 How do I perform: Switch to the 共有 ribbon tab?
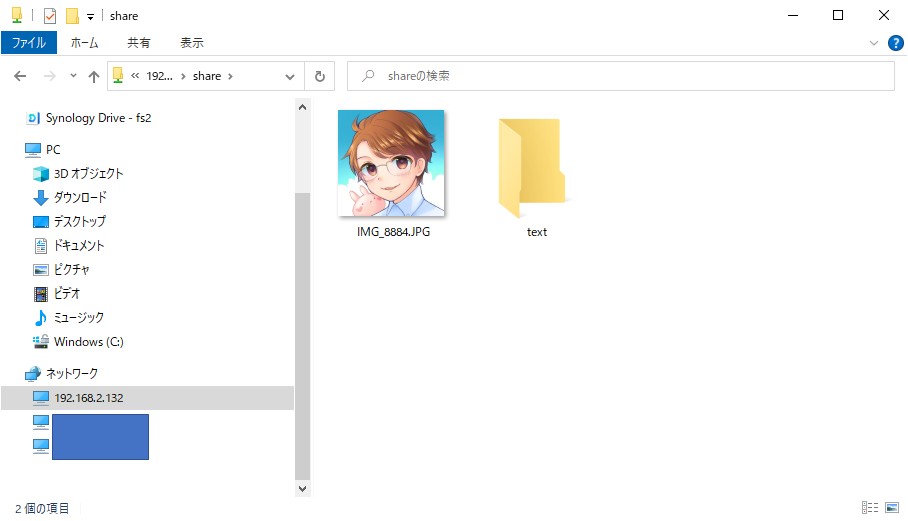[138, 43]
